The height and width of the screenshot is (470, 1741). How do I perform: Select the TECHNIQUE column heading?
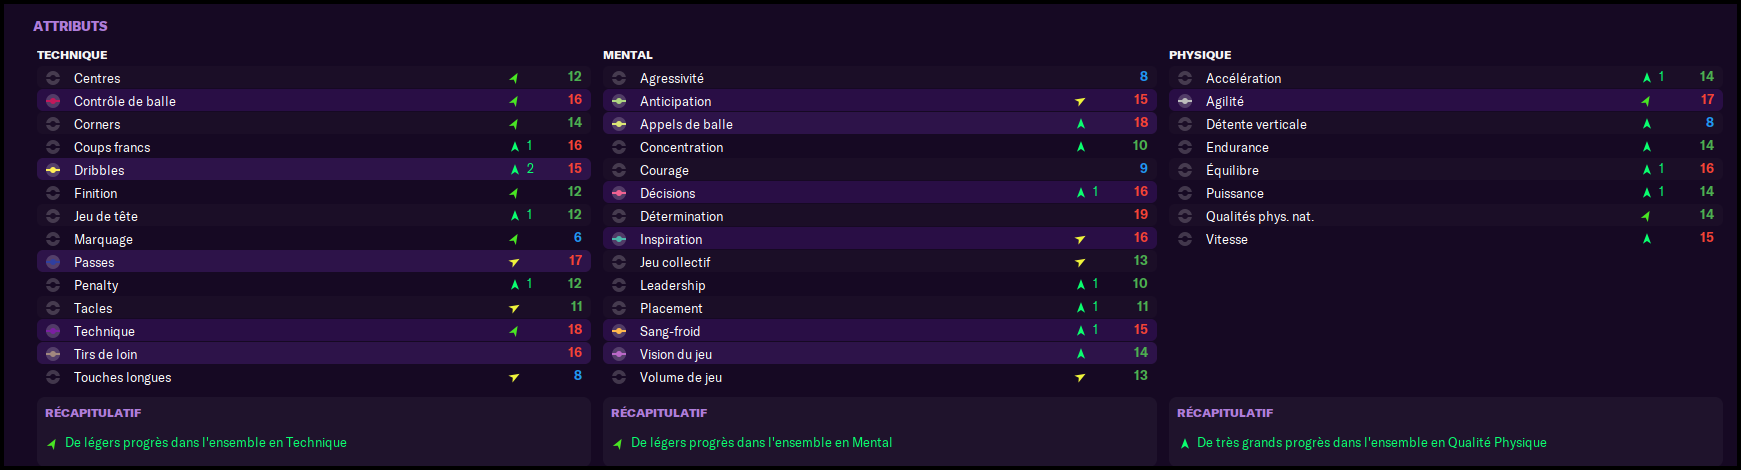[72, 55]
